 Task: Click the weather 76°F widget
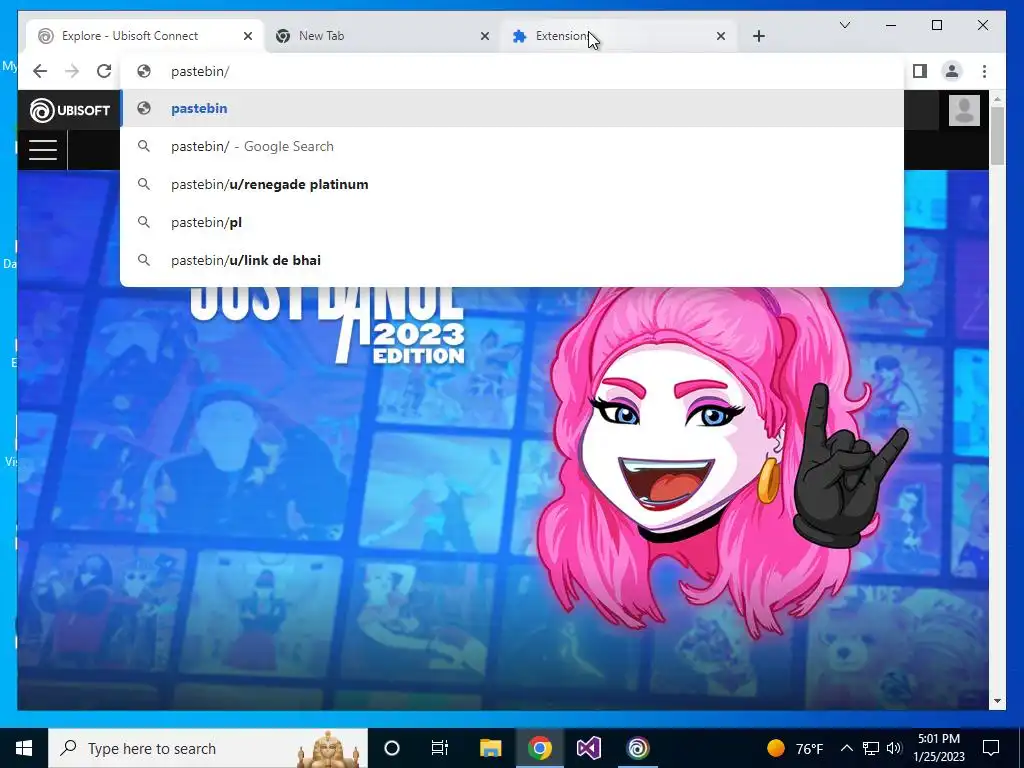coord(795,748)
